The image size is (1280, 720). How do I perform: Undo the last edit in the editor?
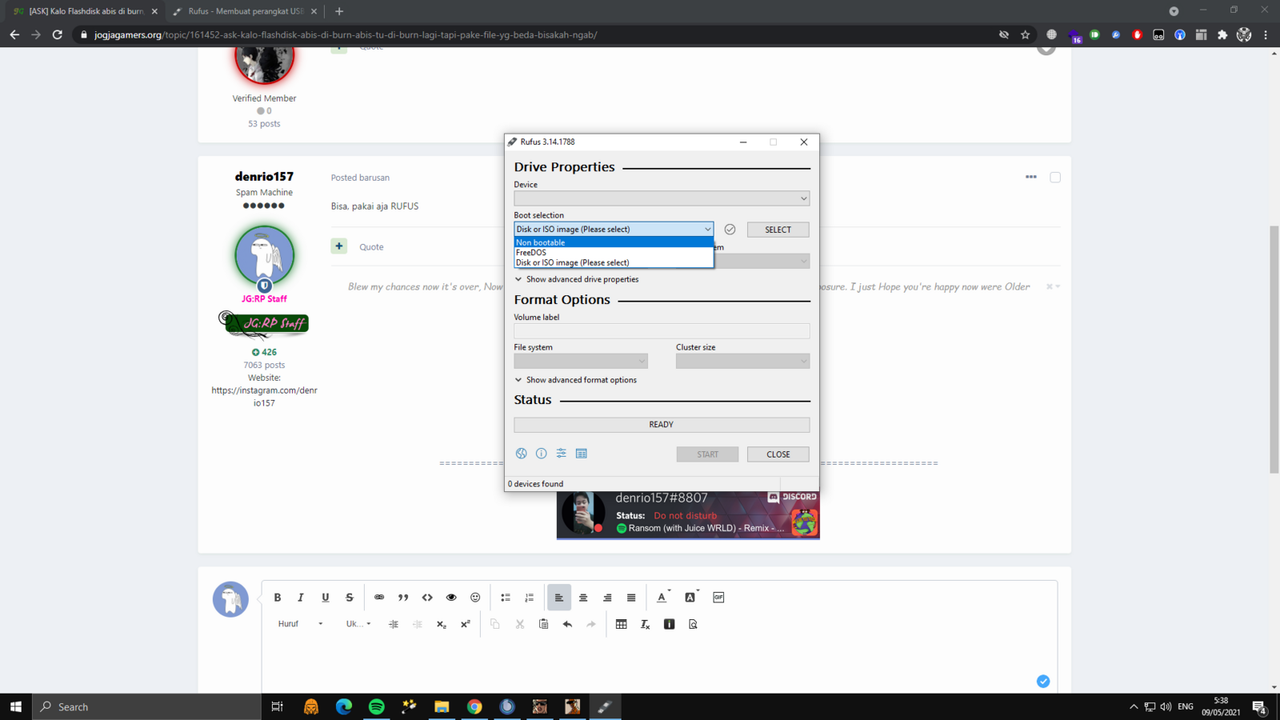(567, 624)
